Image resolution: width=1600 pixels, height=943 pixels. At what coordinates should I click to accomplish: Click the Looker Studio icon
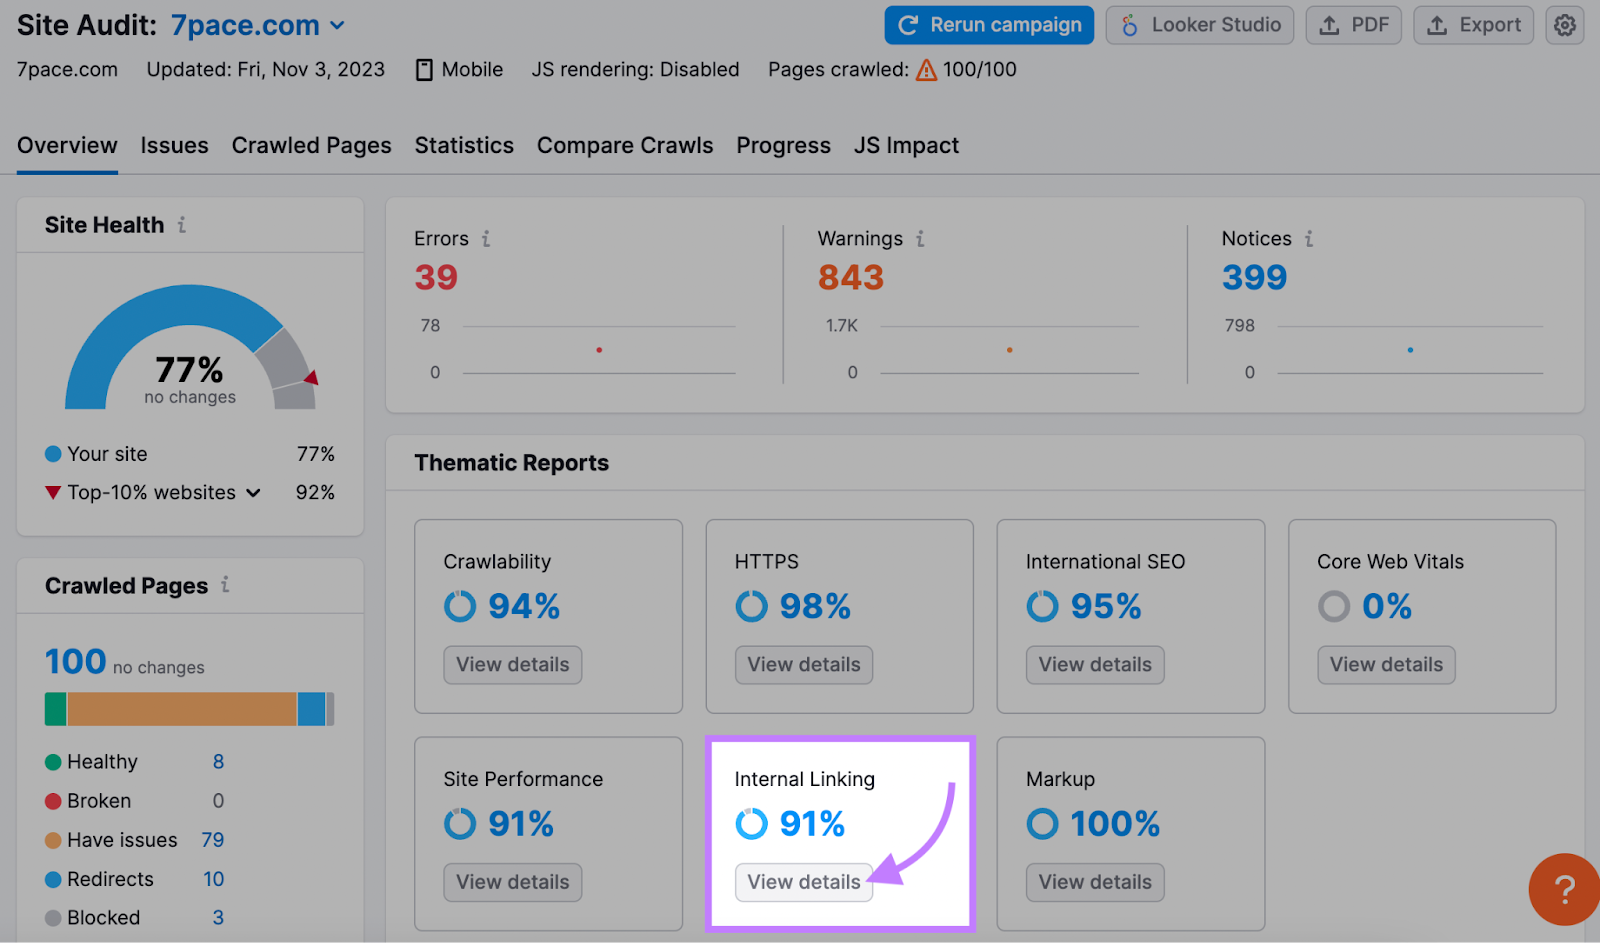coord(1131,25)
